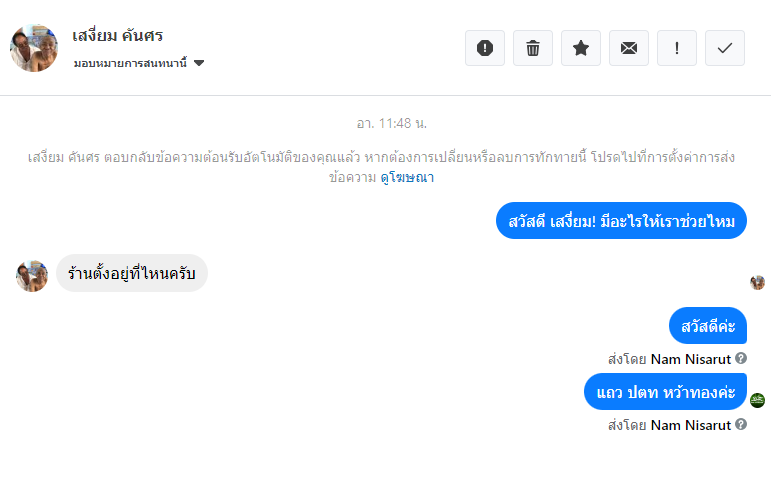Open the ดูโฆษณา link
This screenshot has width=771, height=477.
point(407,178)
